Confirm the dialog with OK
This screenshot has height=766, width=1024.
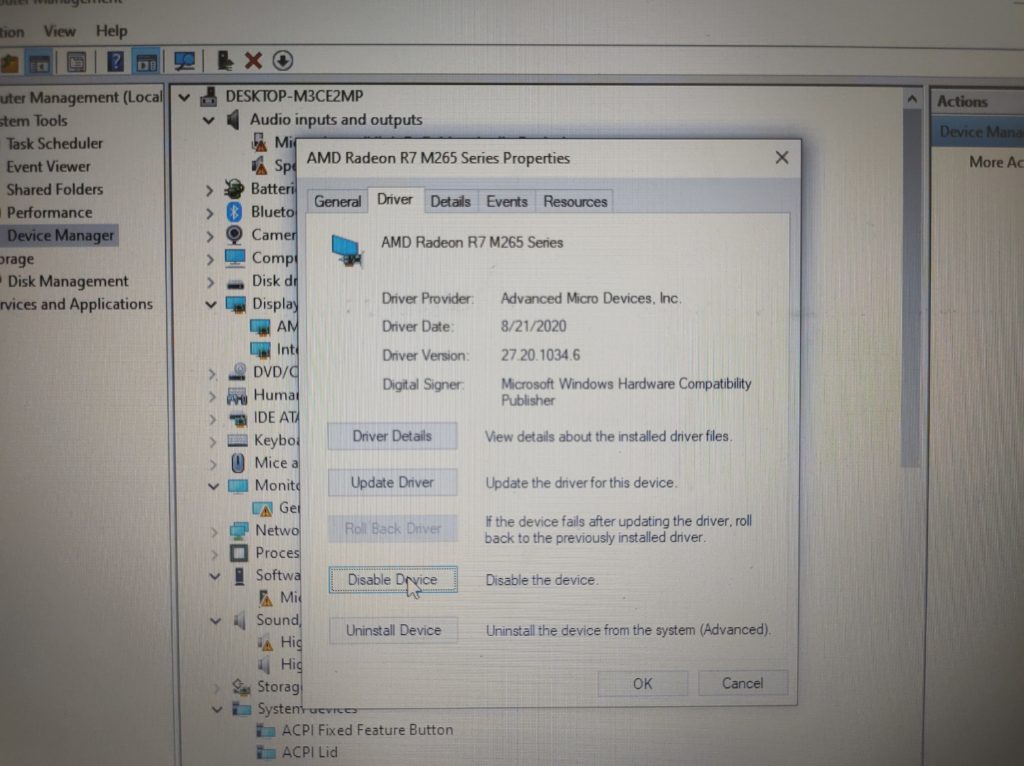tap(643, 683)
